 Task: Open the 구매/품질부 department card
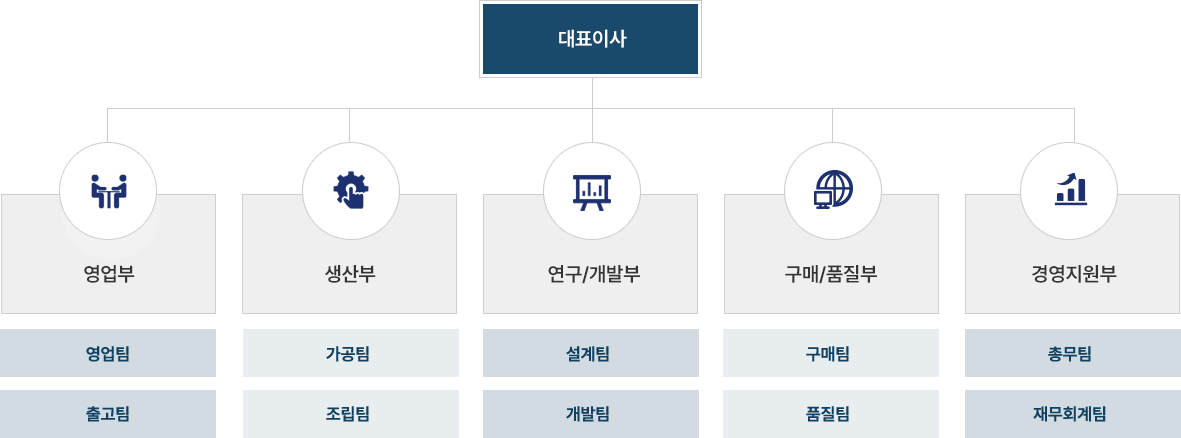832,254
